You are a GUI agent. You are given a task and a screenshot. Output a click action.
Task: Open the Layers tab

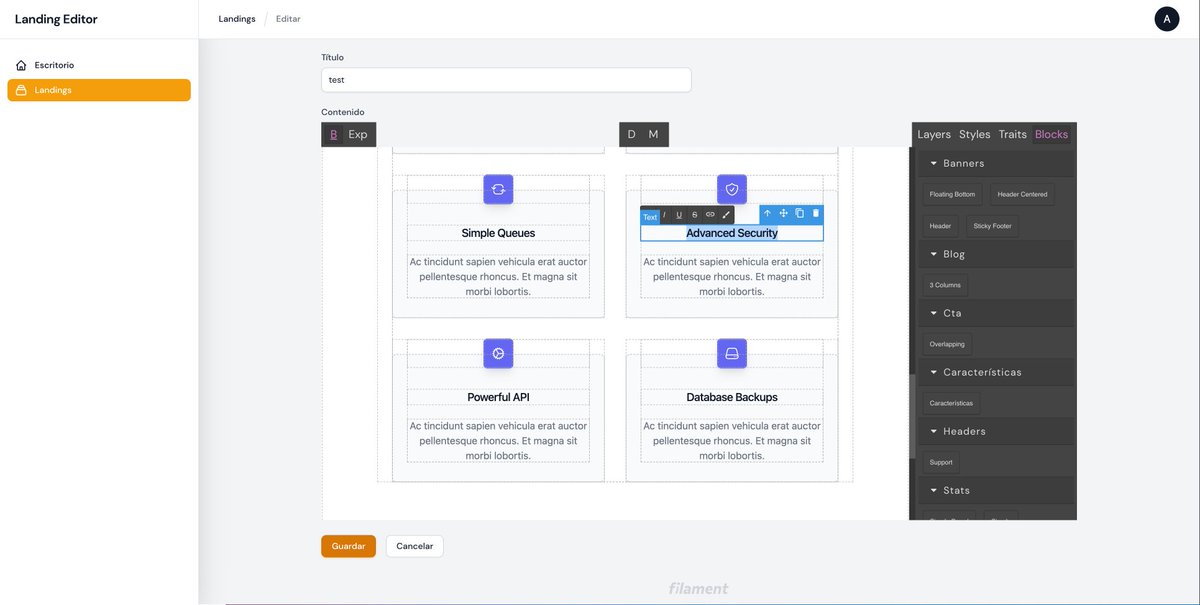click(x=934, y=134)
